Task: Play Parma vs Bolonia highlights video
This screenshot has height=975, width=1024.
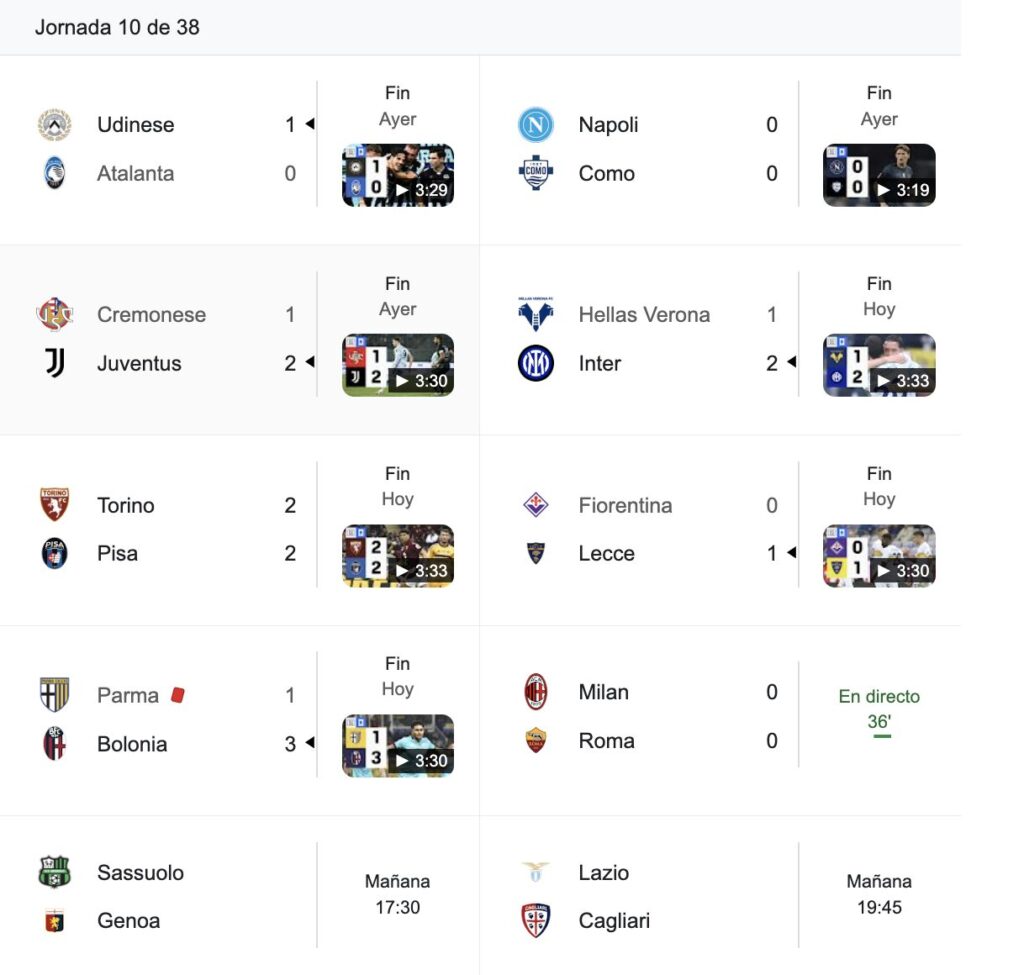Action: tap(398, 745)
